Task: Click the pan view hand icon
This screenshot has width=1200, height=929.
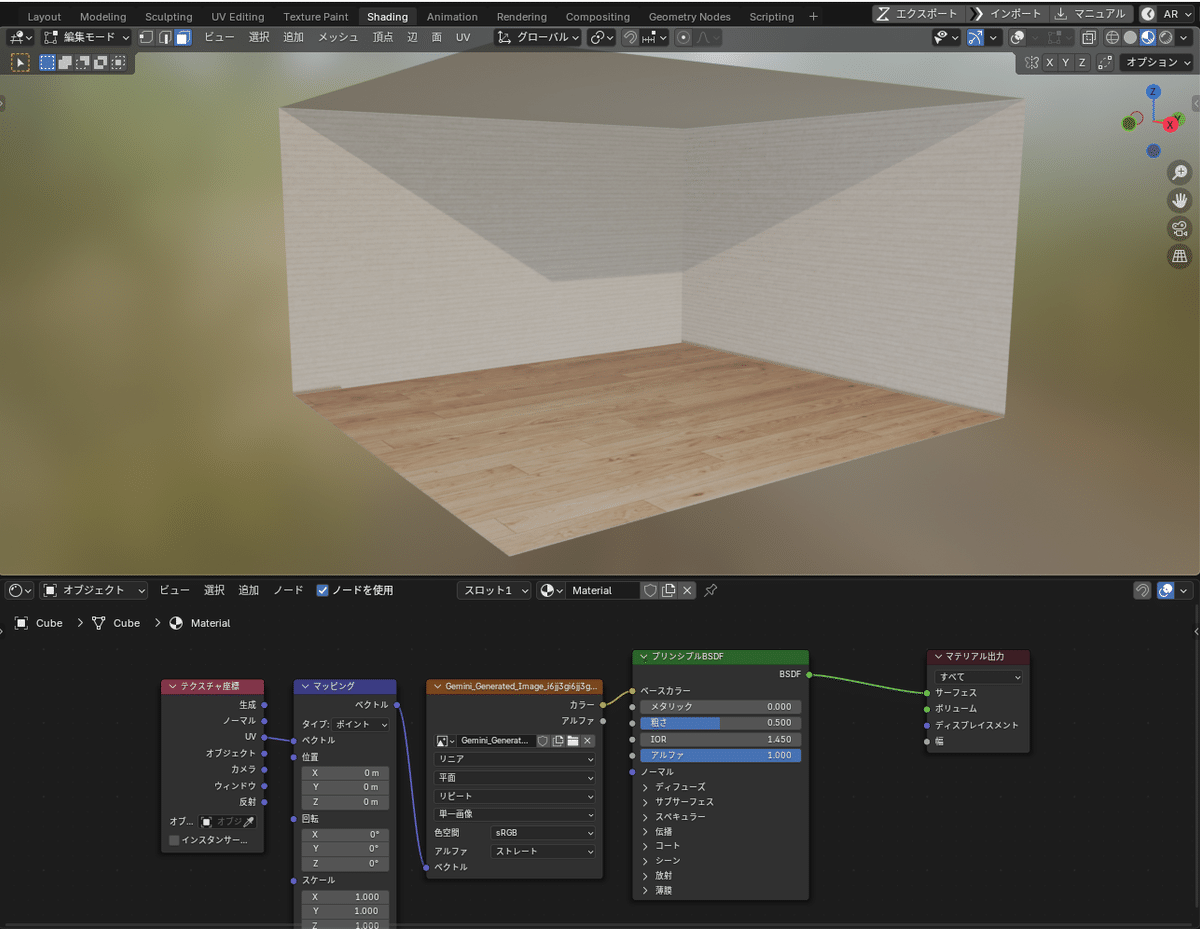Action: coord(1179,200)
